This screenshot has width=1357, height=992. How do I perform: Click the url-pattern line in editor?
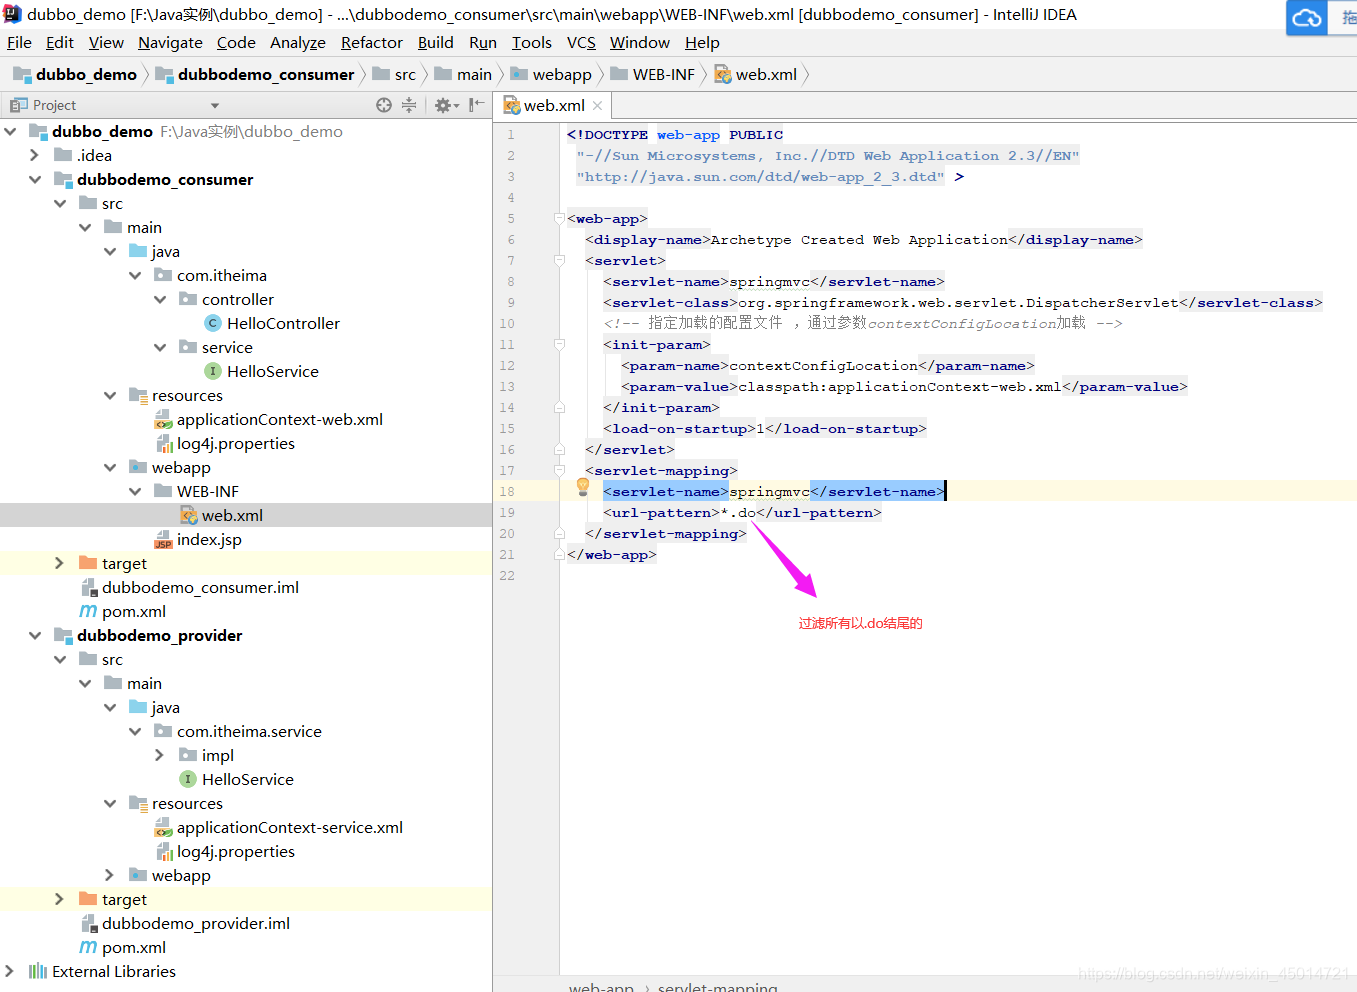(742, 512)
